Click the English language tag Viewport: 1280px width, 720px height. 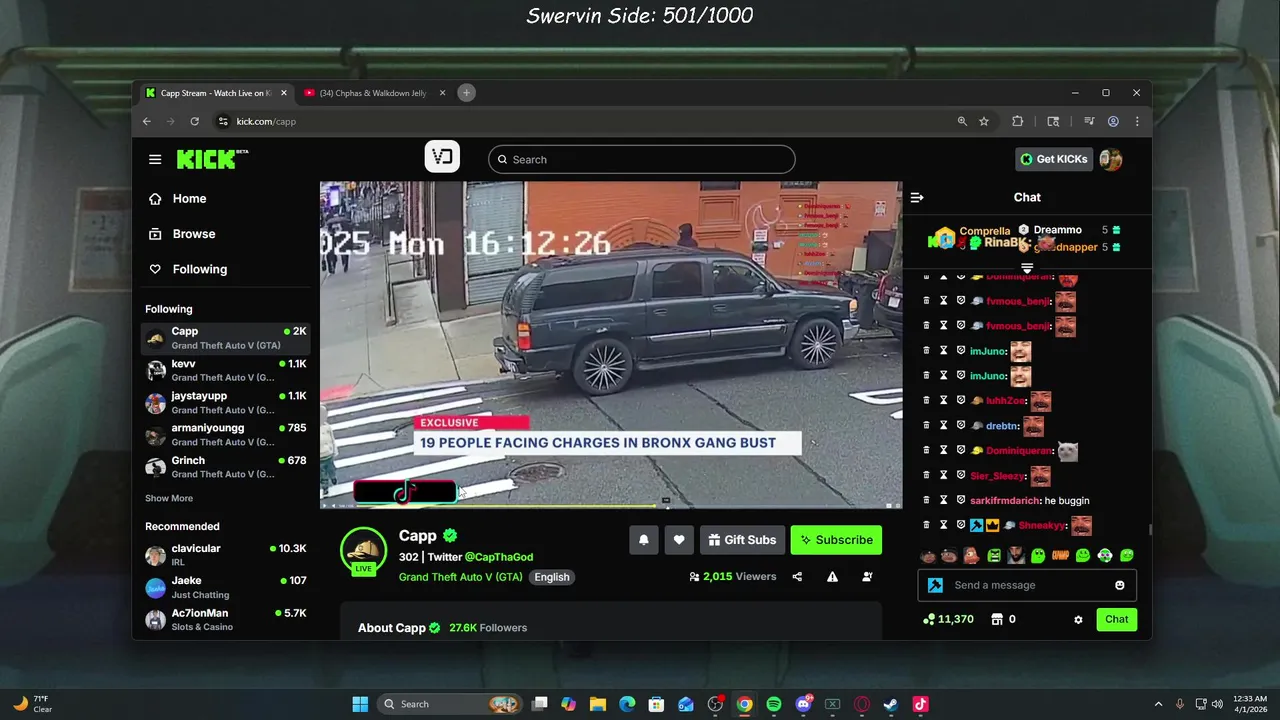(x=552, y=577)
